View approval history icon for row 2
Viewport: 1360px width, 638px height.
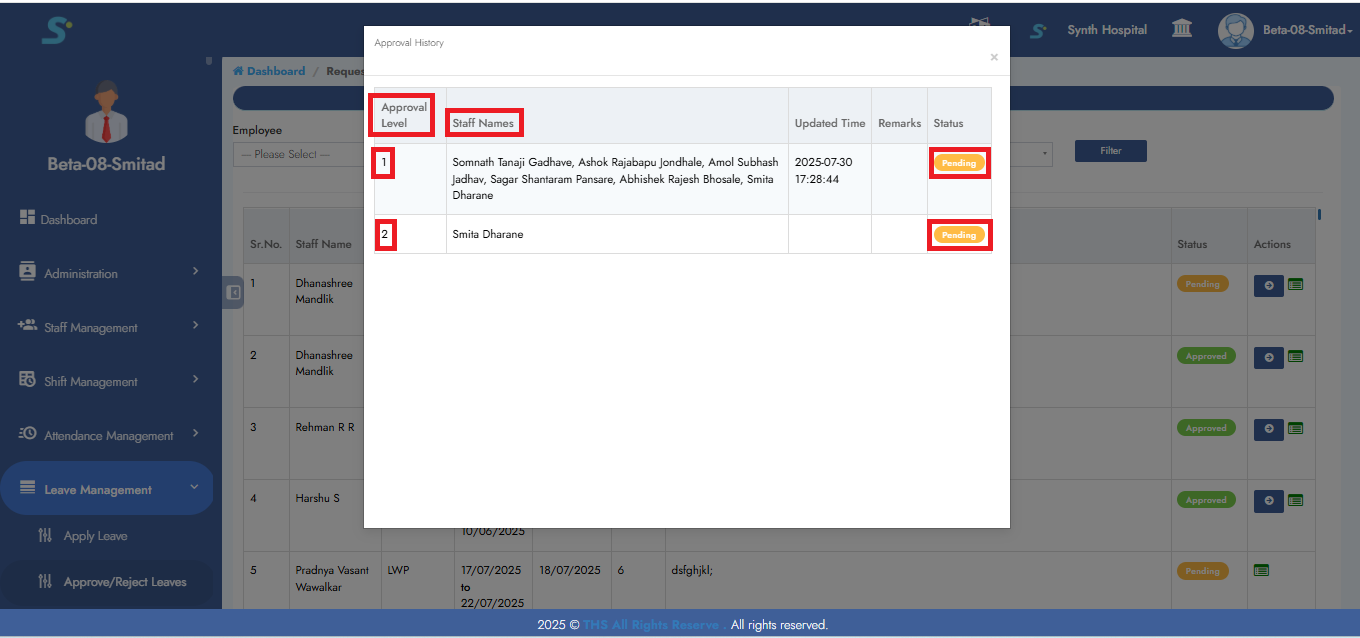(x=1296, y=357)
